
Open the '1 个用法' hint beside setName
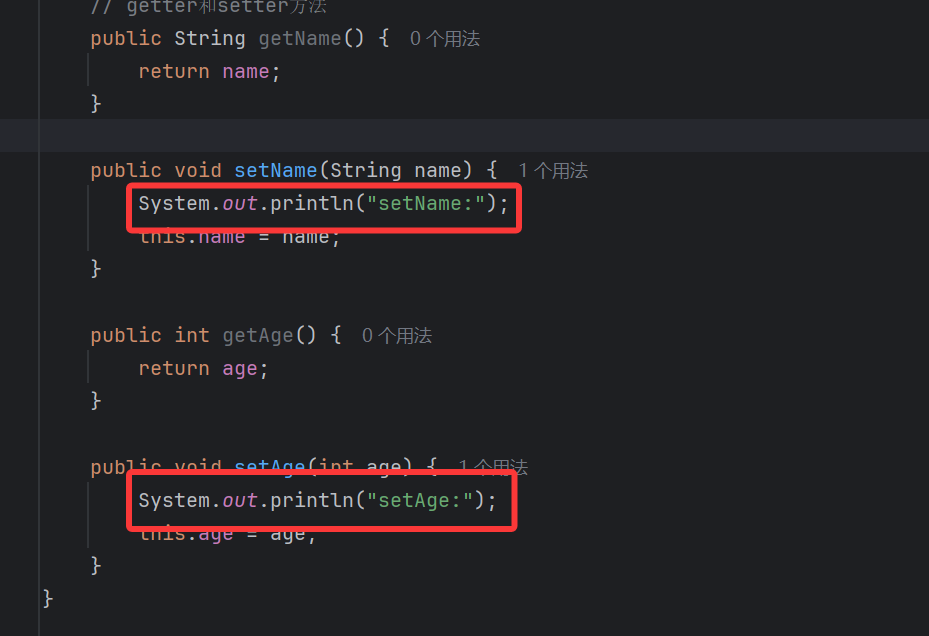pyautogui.click(x=553, y=171)
